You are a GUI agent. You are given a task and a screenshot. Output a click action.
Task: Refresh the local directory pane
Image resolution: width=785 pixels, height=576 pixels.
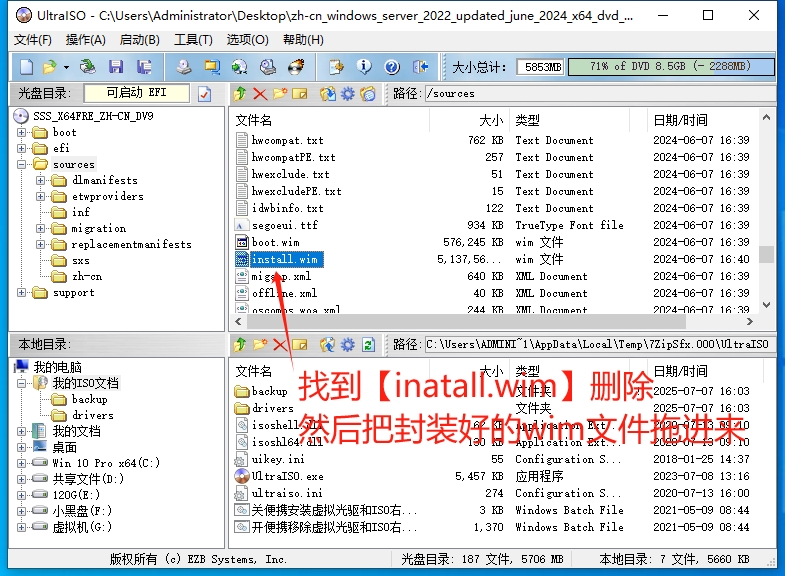point(368,345)
